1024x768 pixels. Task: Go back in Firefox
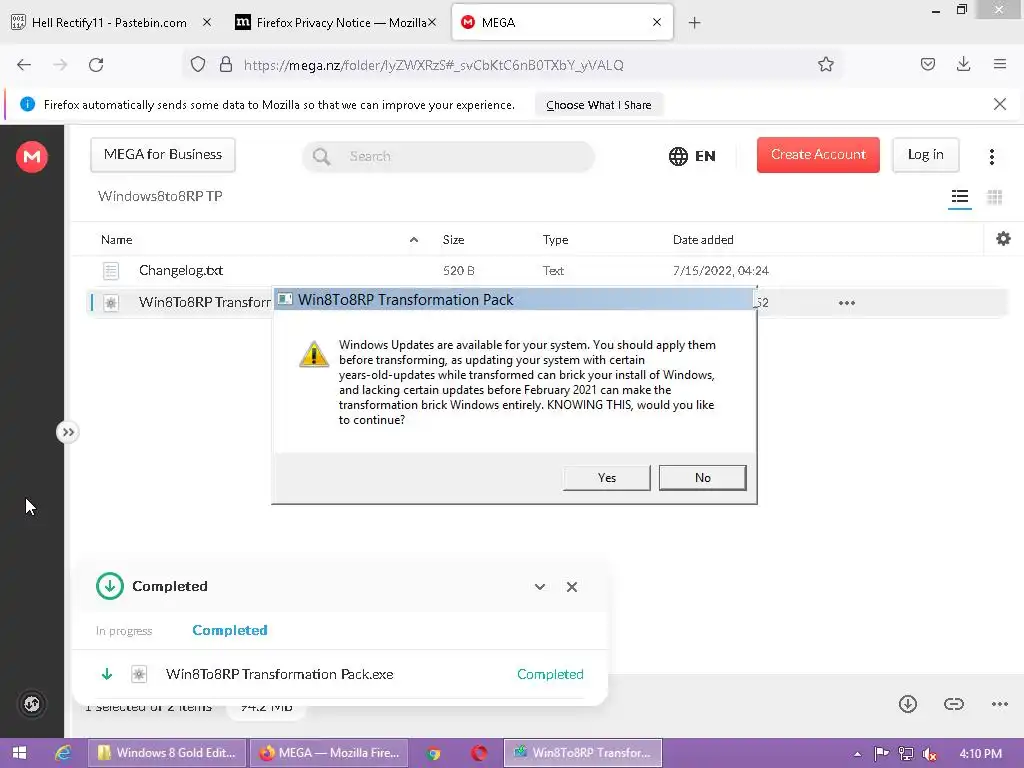click(24, 65)
